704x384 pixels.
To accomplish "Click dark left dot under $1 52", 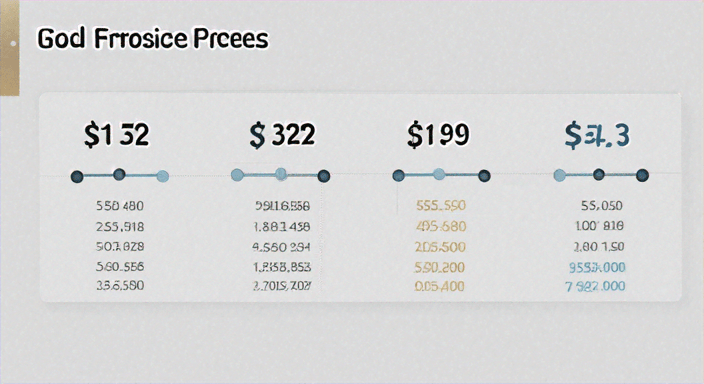I will coord(77,176).
